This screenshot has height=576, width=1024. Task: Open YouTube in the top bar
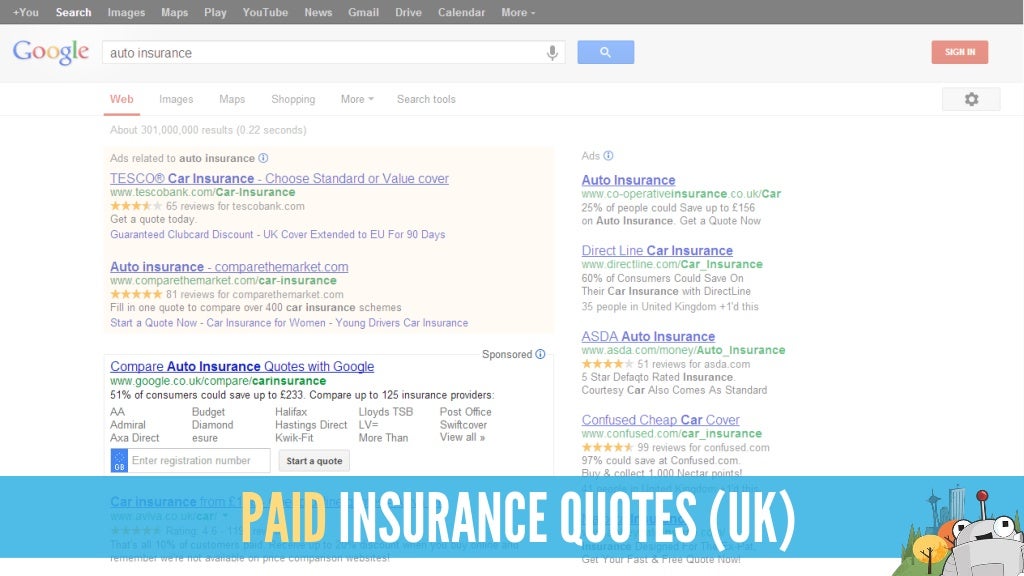[x=265, y=12]
